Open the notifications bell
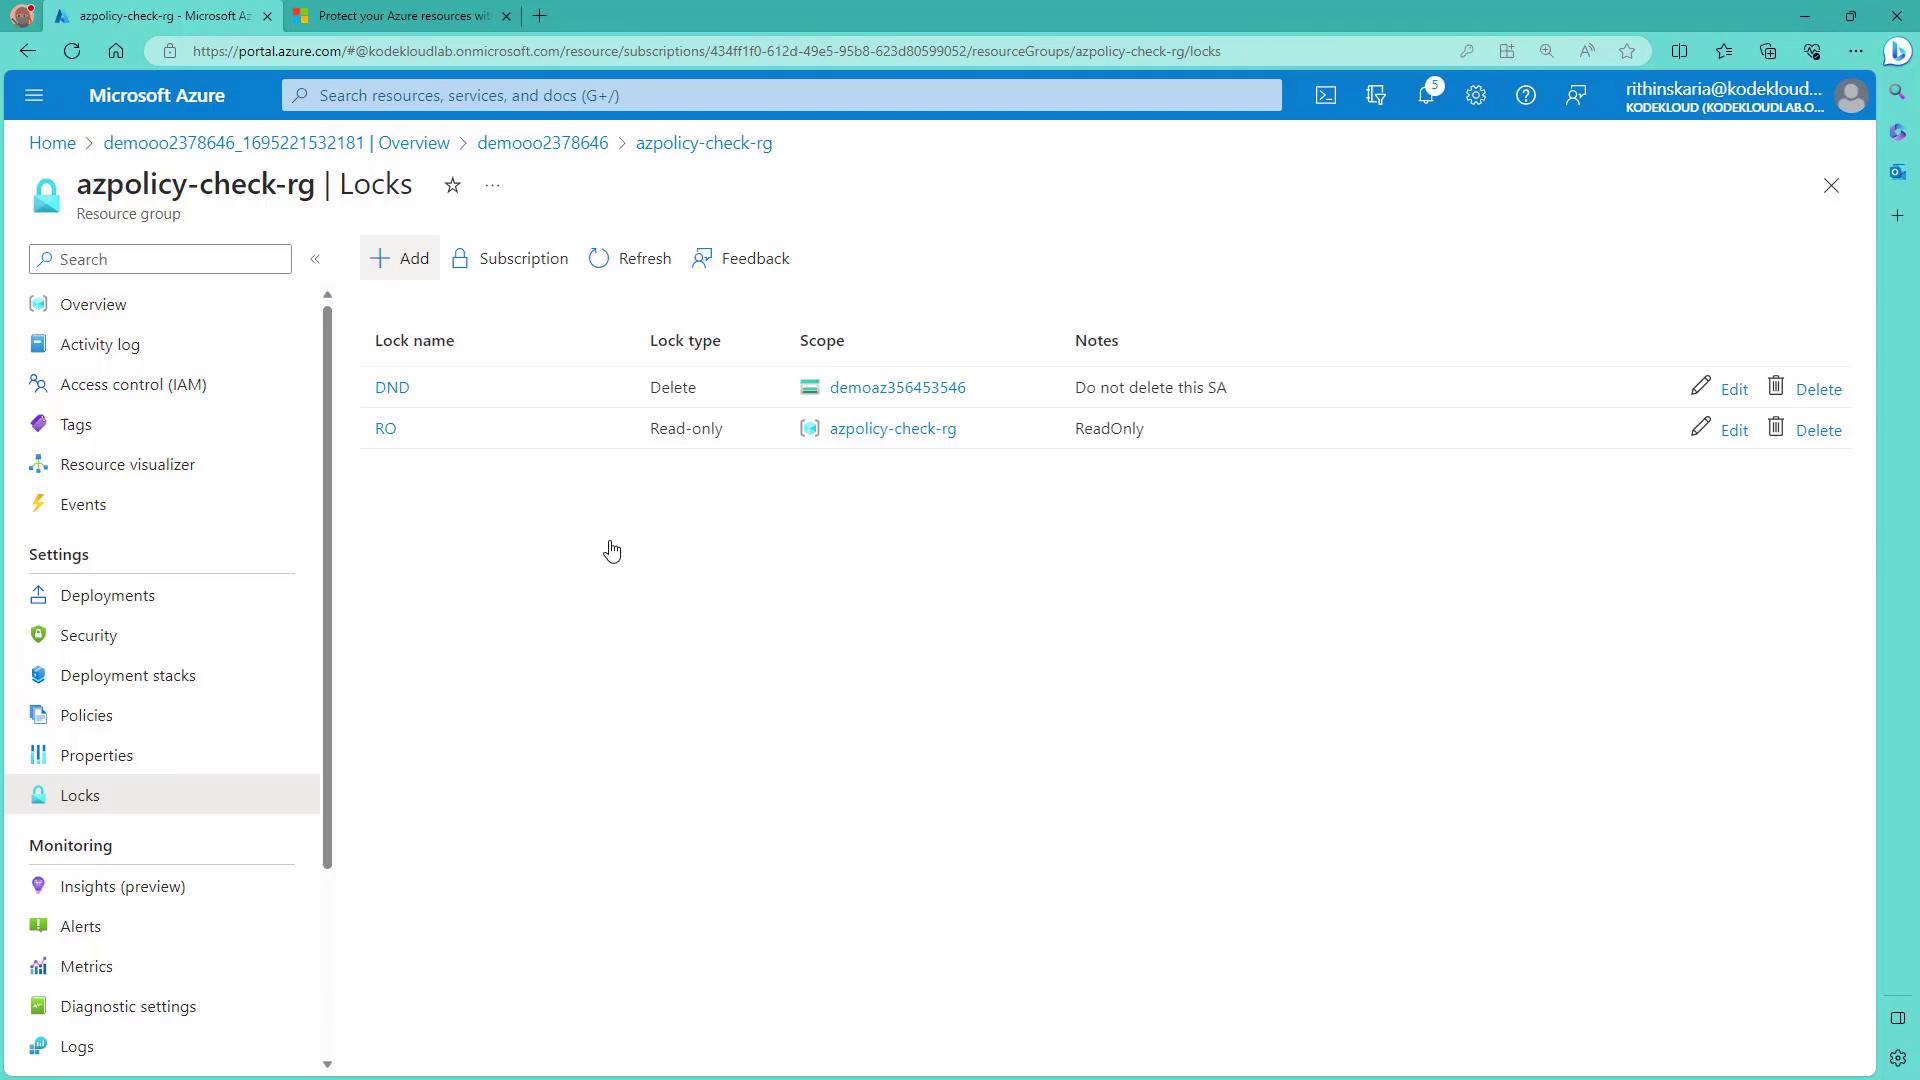Image resolution: width=1920 pixels, height=1080 pixels. [1425, 95]
